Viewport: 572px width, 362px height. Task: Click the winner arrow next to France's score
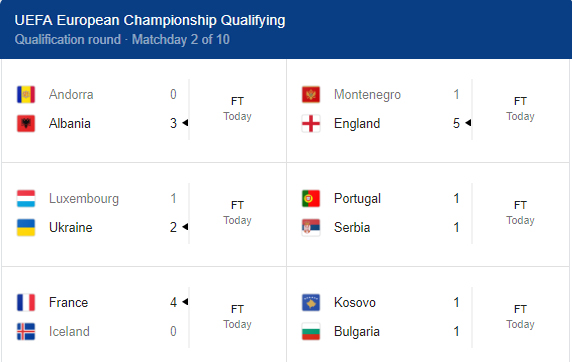click(185, 301)
